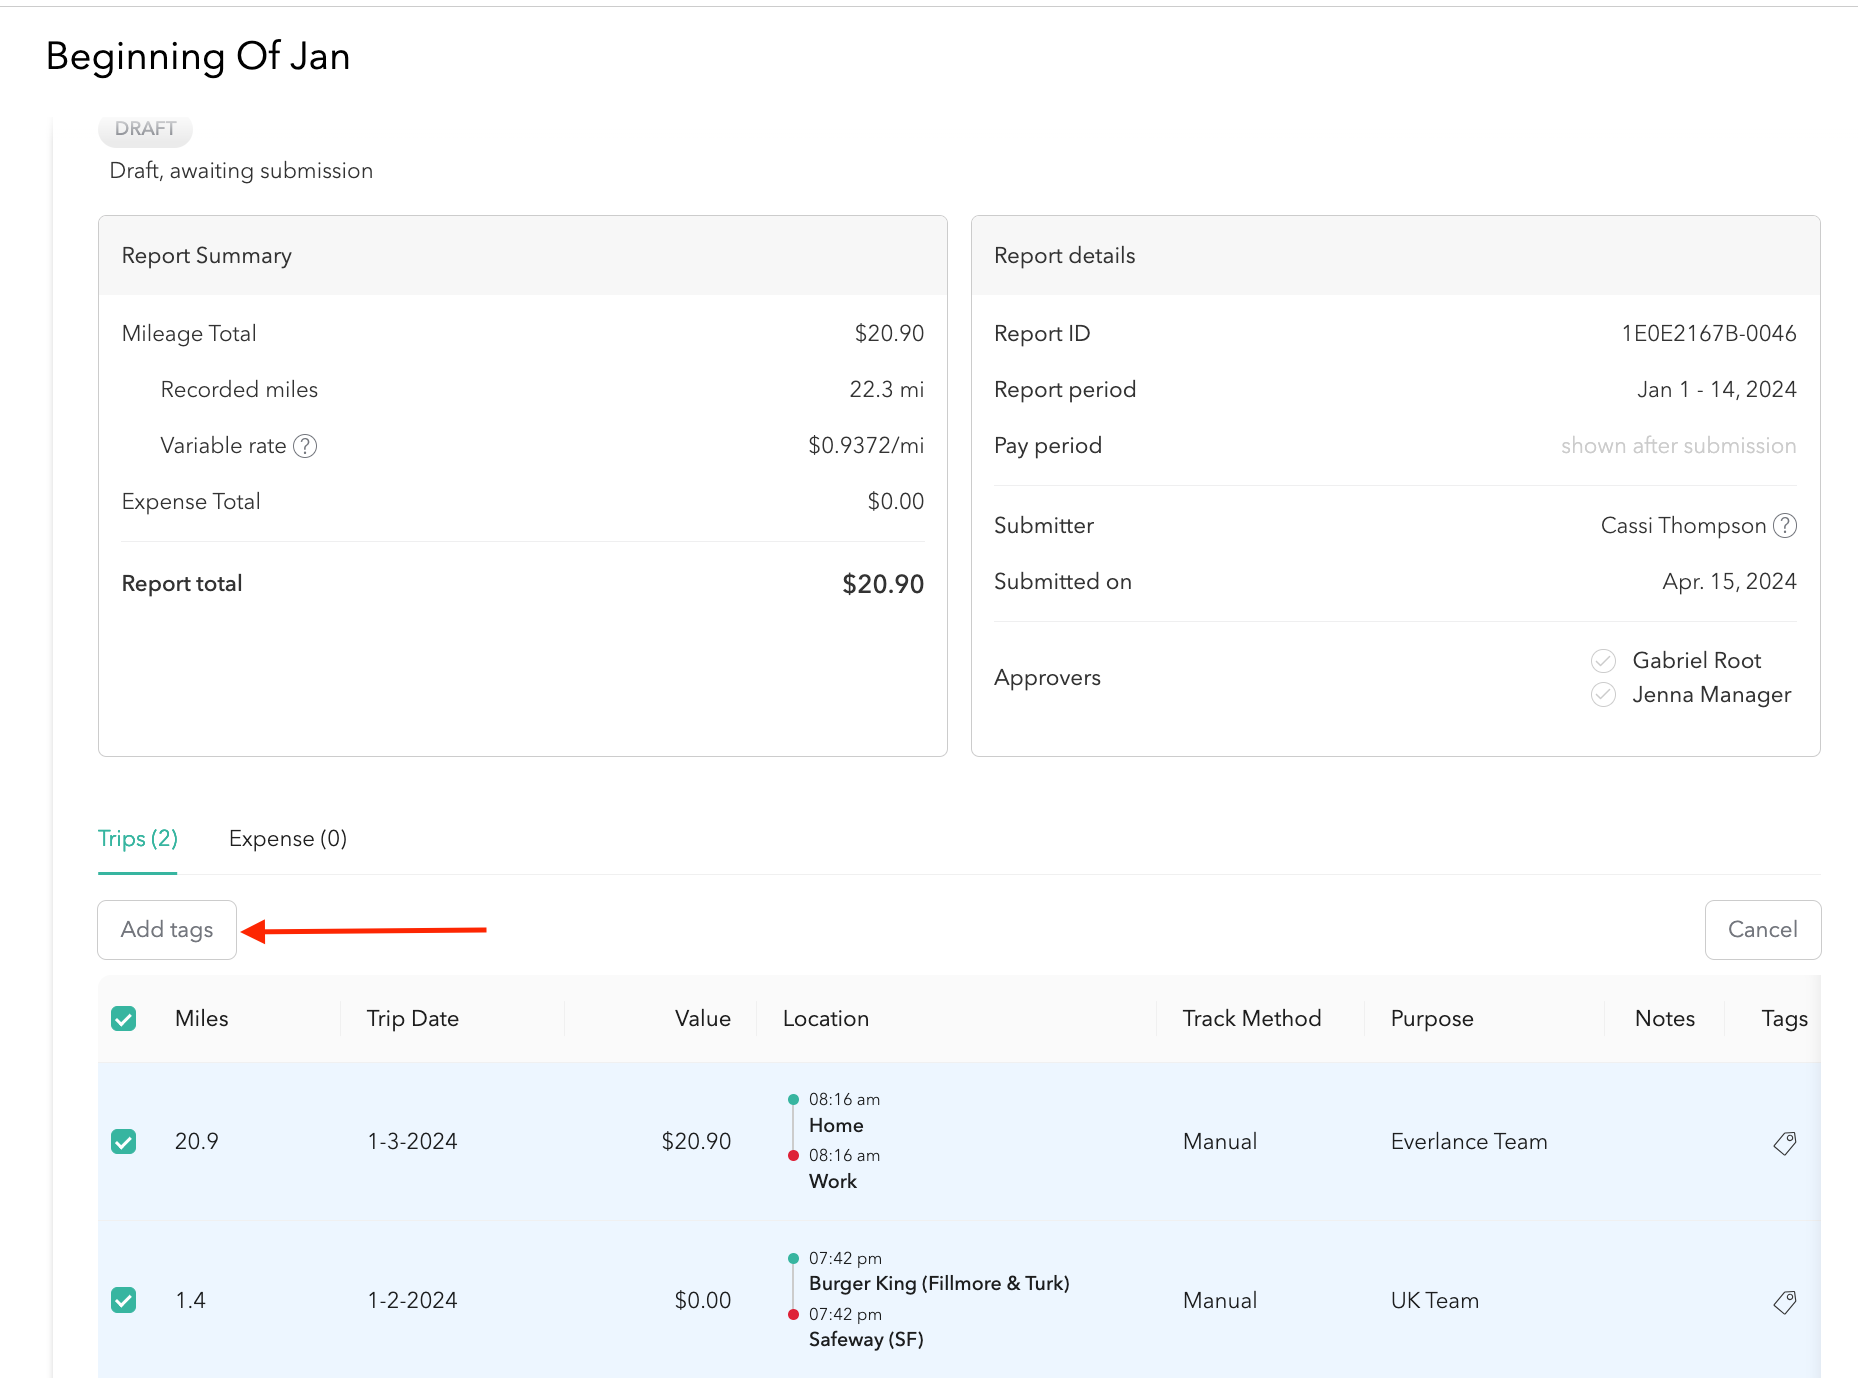This screenshot has height=1378, width=1858.
Task: Switch to the Expense (0) tab
Action: [x=287, y=838]
